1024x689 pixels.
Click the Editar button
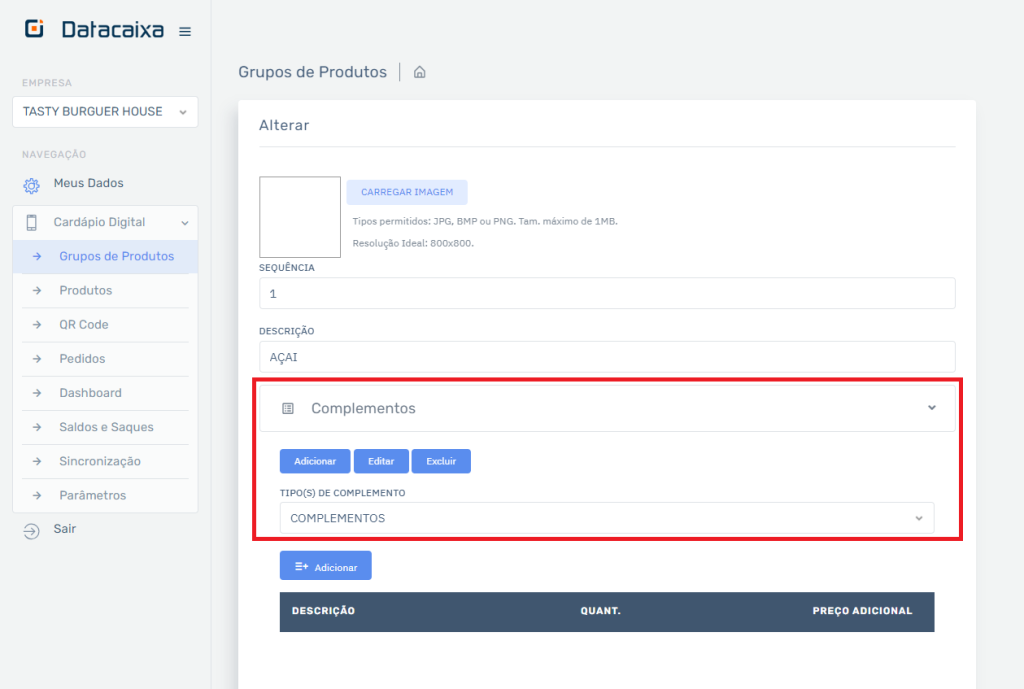coord(381,461)
